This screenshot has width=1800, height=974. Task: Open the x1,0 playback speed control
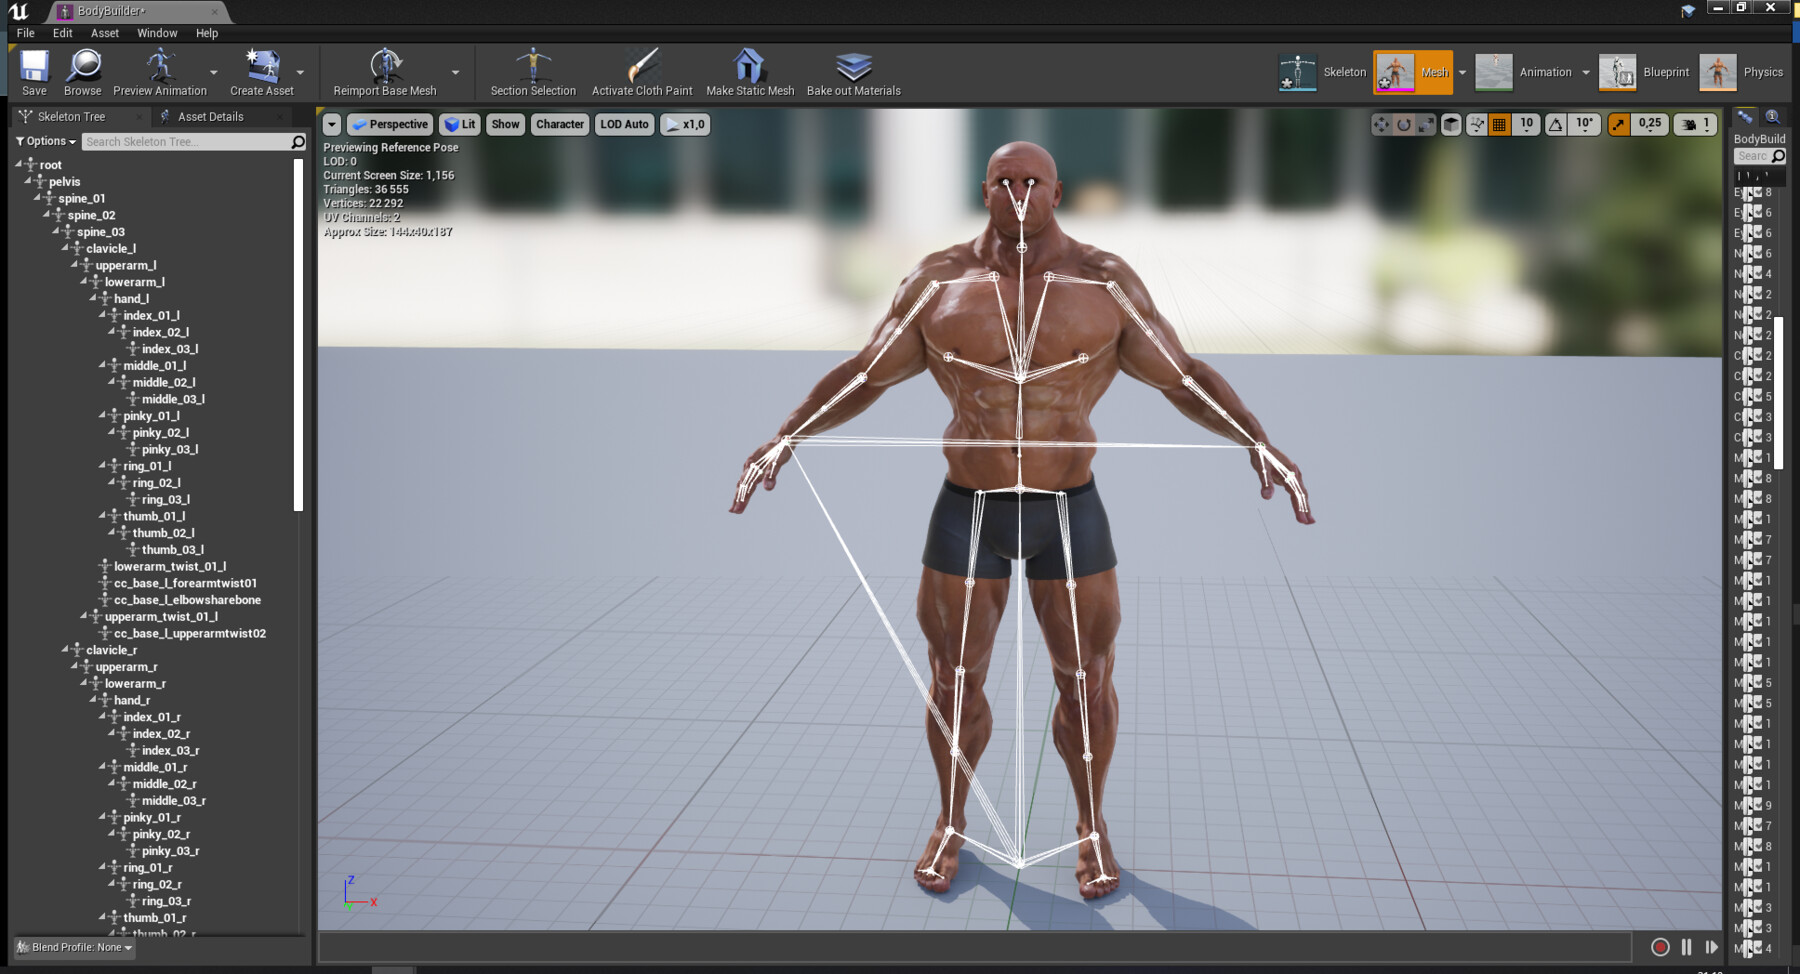click(x=685, y=124)
